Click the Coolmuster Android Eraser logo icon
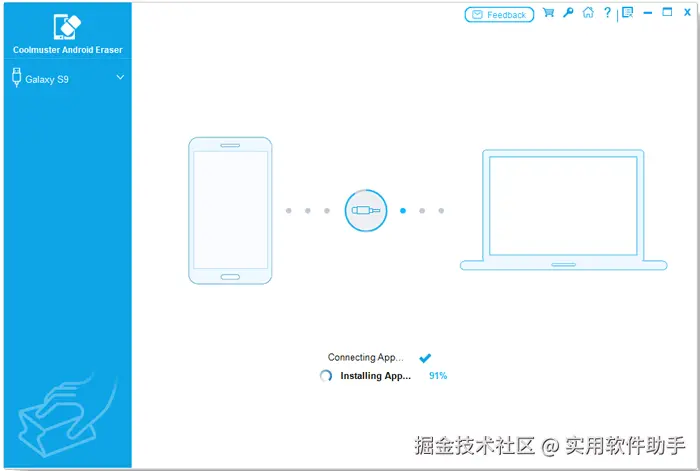The image size is (700, 471). tap(67, 27)
